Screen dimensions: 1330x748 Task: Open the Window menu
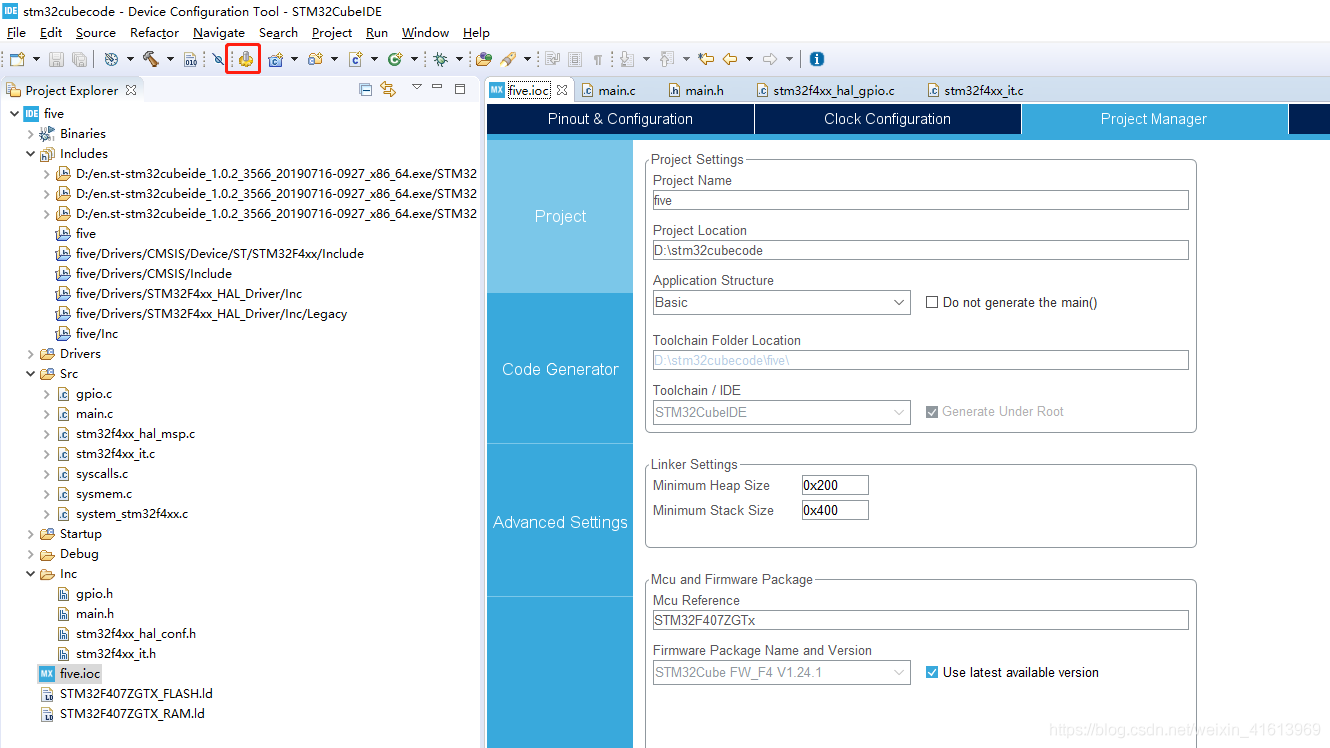tap(425, 32)
